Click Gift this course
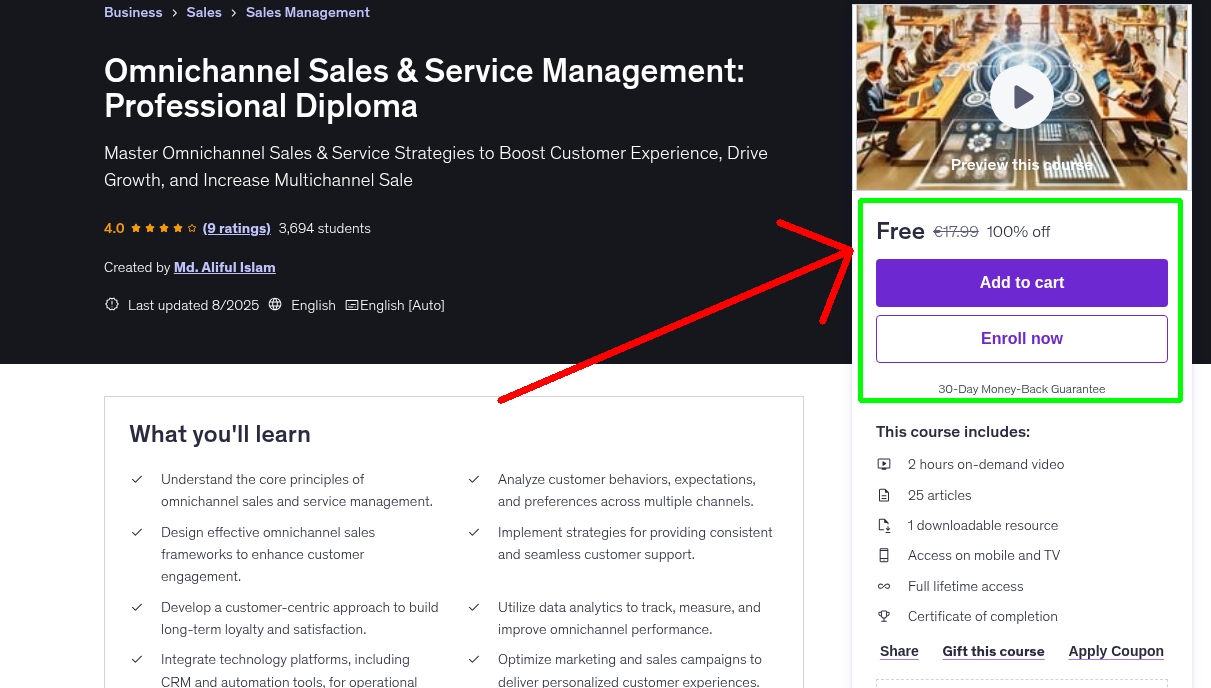1211x688 pixels. pyautogui.click(x=993, y=651)
